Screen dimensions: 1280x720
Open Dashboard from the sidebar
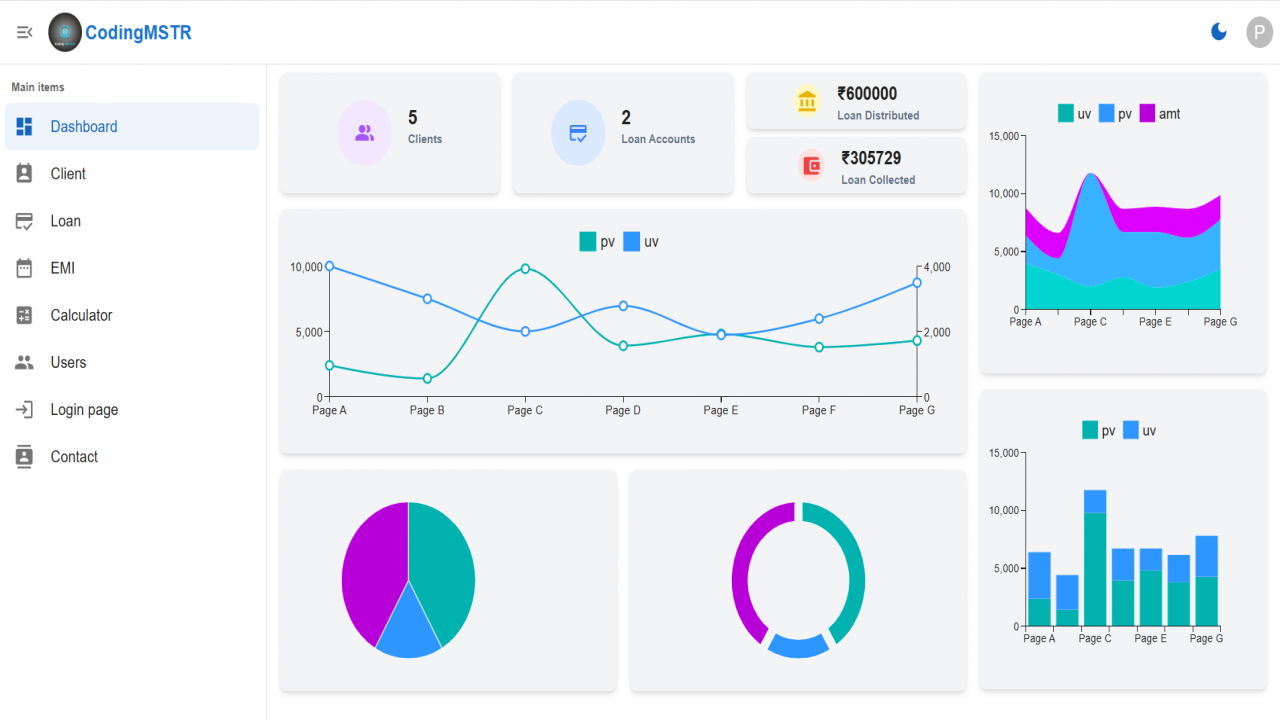[132, 127]
